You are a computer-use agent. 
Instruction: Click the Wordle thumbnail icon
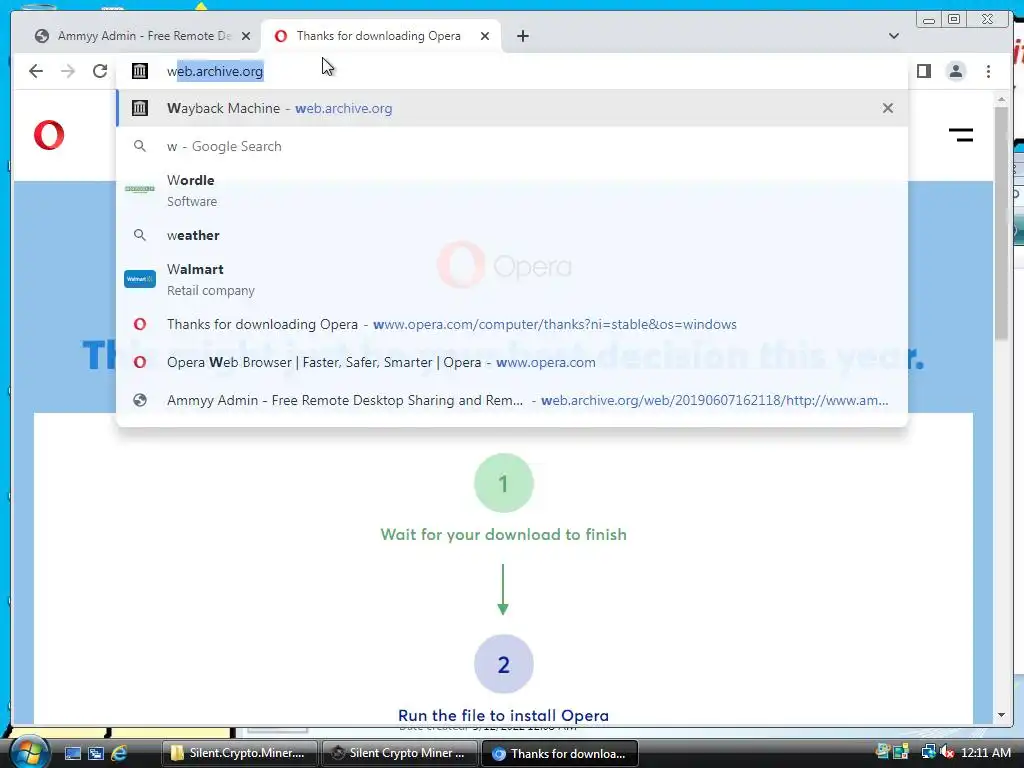pos(140,189)
